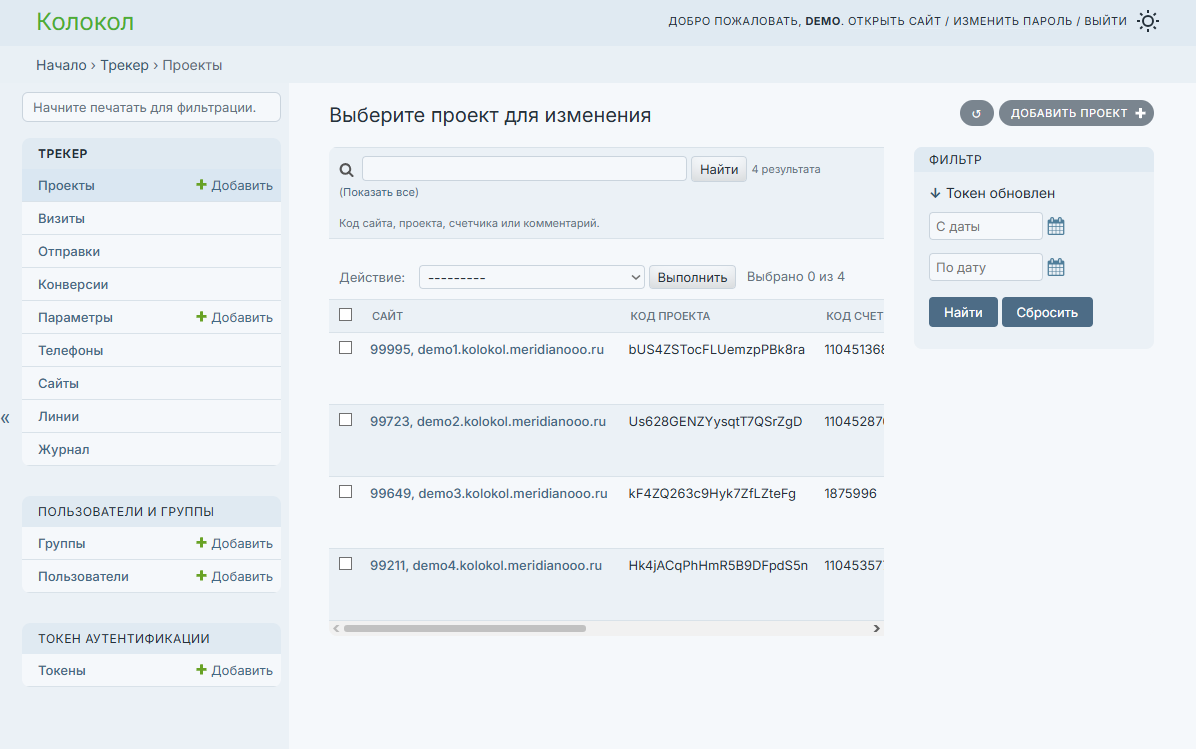Image resolution: width=1196 pixels, height=749 pixels.
Task: Open Параметры in the sidebar
Action: click(76, 317)
